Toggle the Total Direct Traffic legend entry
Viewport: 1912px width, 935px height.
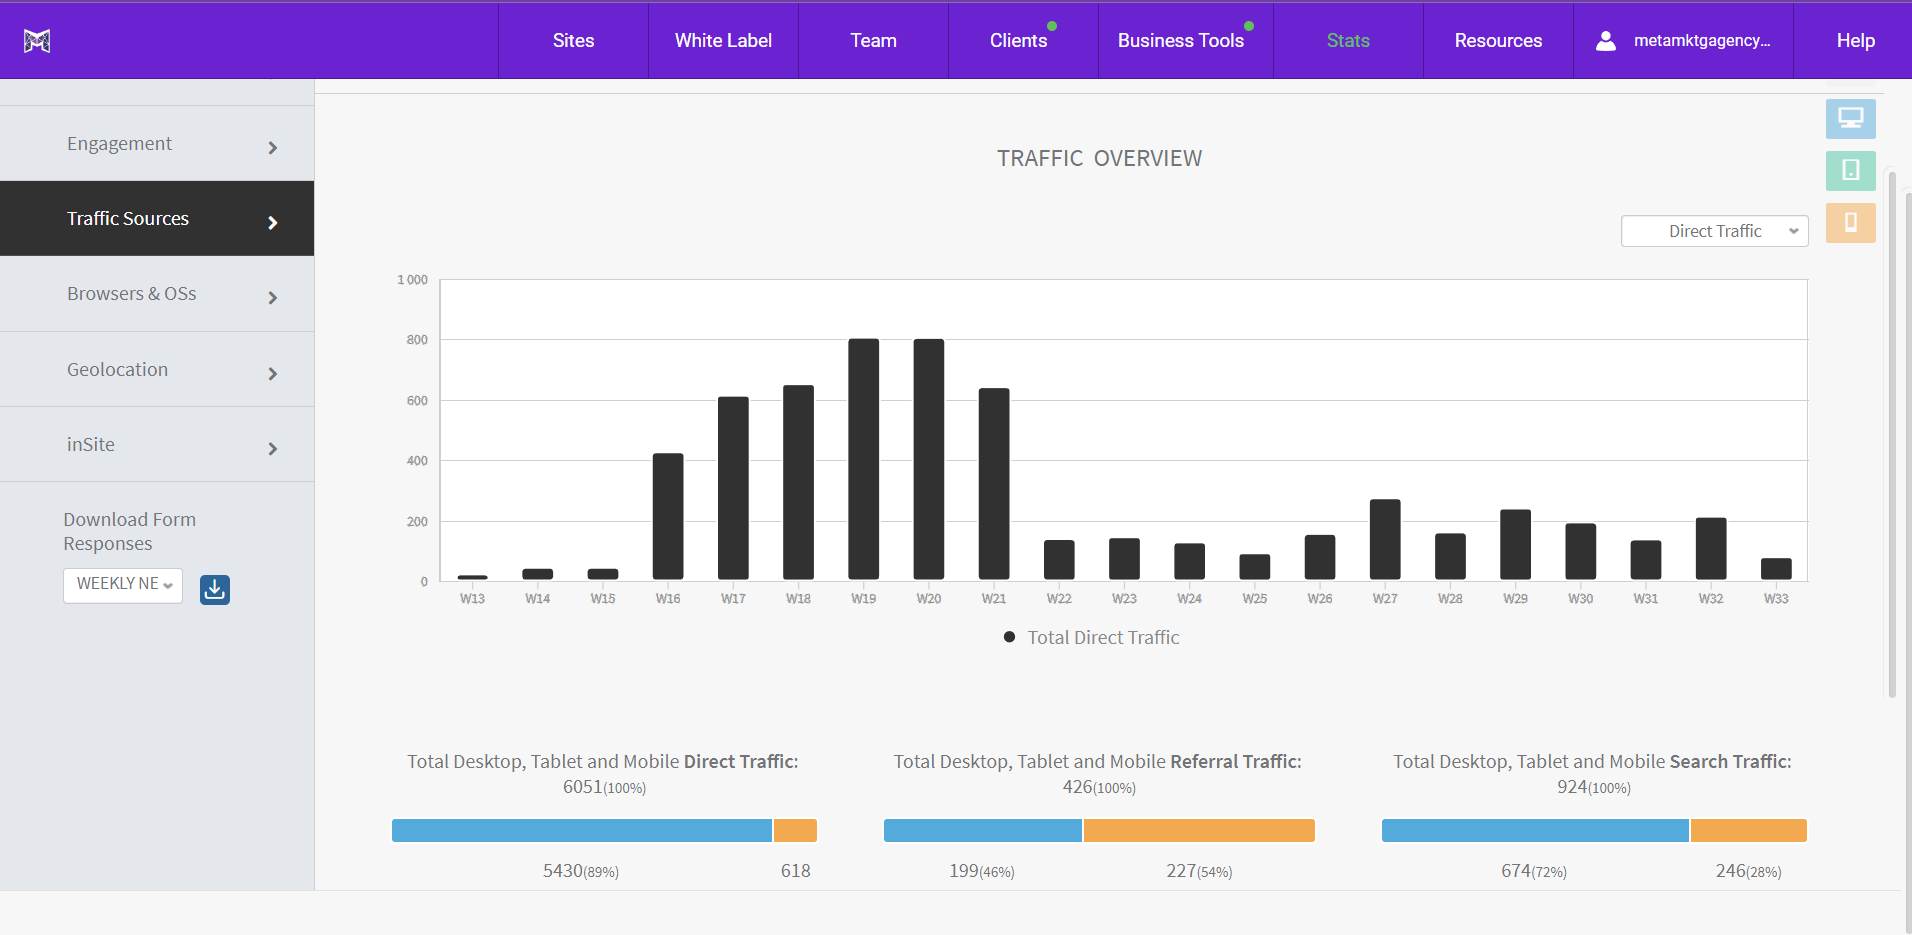pyautogui.click(x=1089, y=637)
